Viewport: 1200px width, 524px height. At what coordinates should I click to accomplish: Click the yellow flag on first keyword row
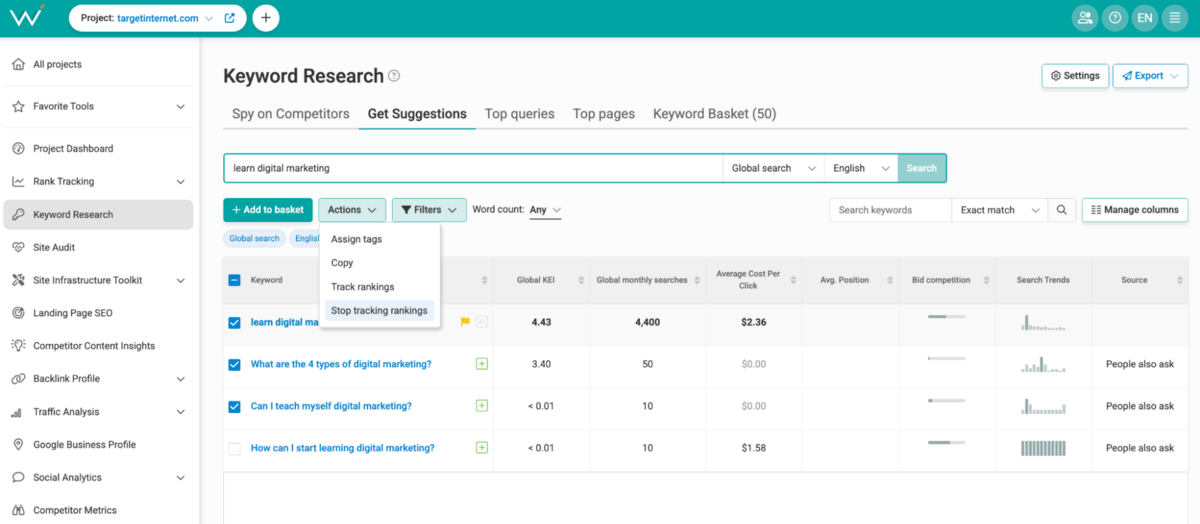pyautogui.click(x=465, y=322)
